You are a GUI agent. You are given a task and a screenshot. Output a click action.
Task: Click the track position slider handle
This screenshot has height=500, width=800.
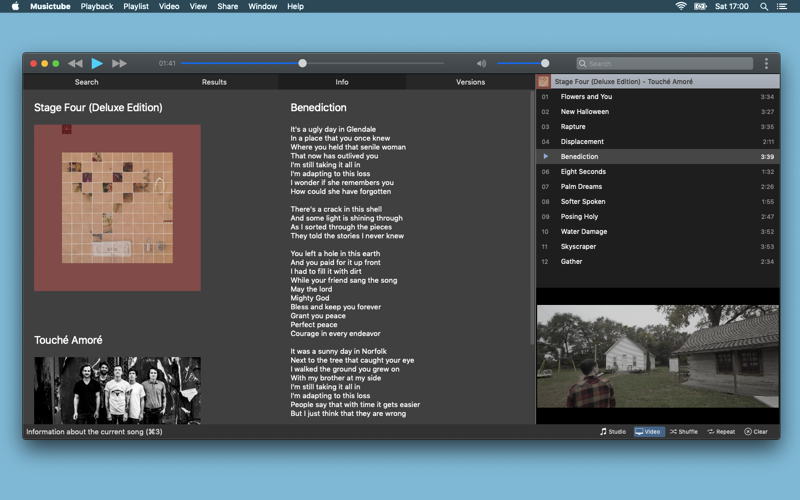click(303, 63)
